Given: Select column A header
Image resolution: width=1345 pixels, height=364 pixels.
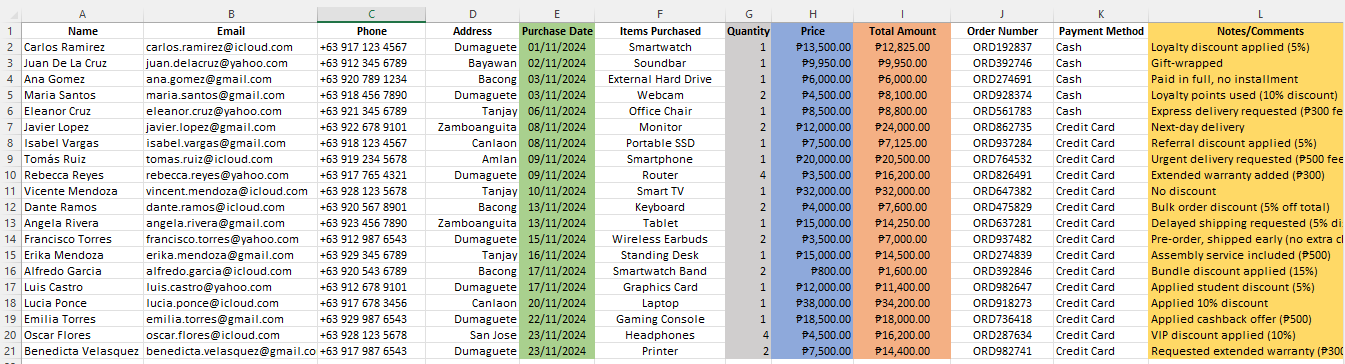Looking at the screenshot, I should coord(81,15).
